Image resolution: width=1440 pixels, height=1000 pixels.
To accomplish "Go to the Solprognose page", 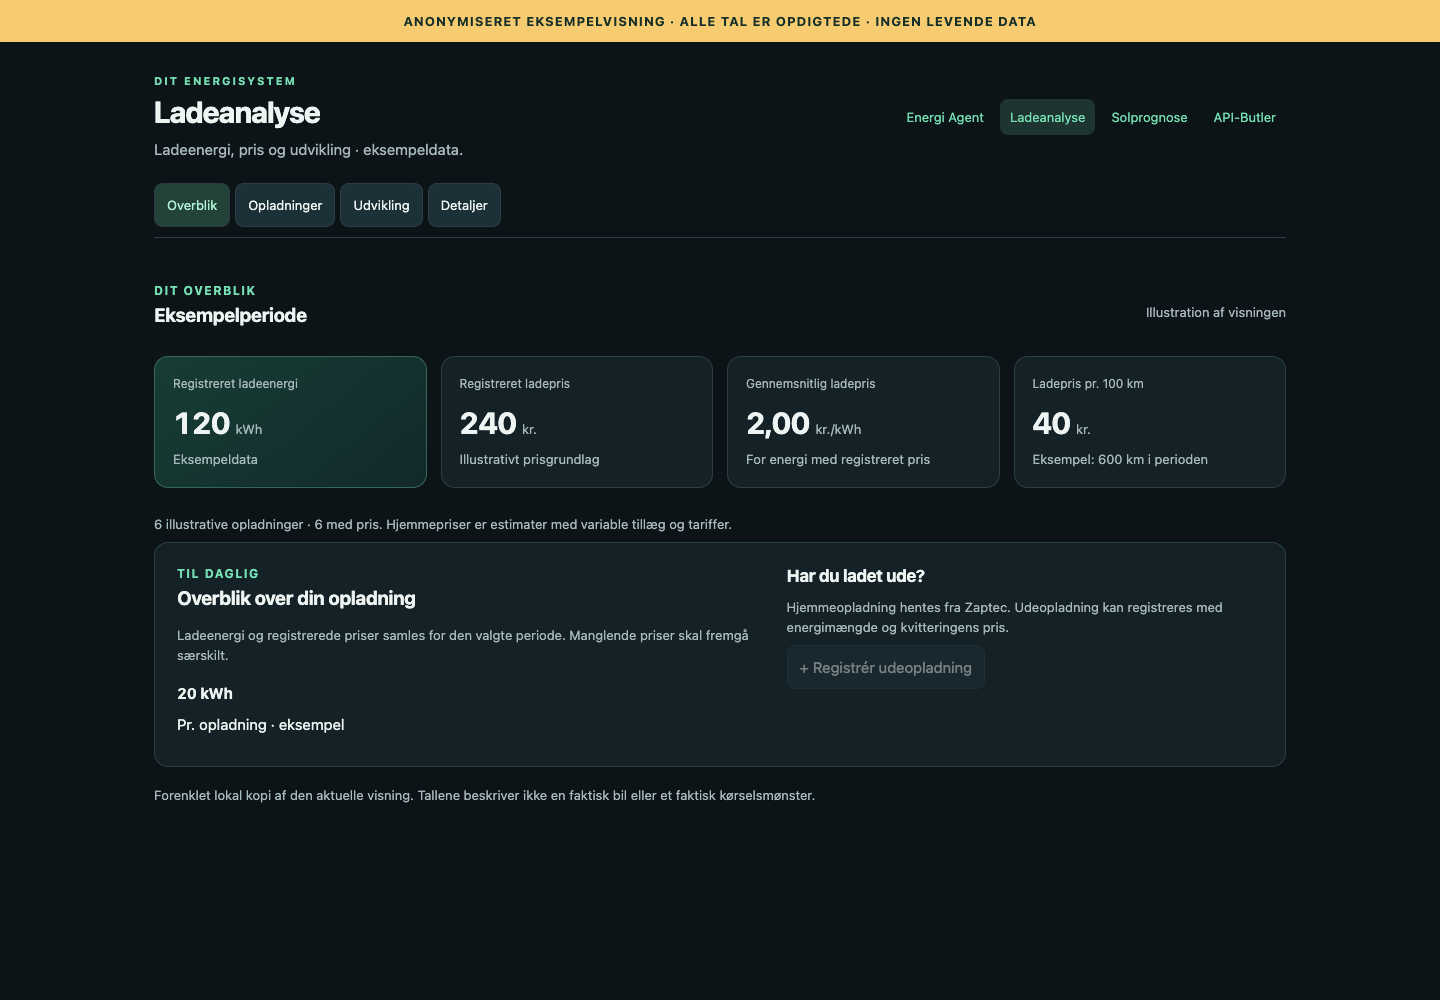I will coord(1149,117).
